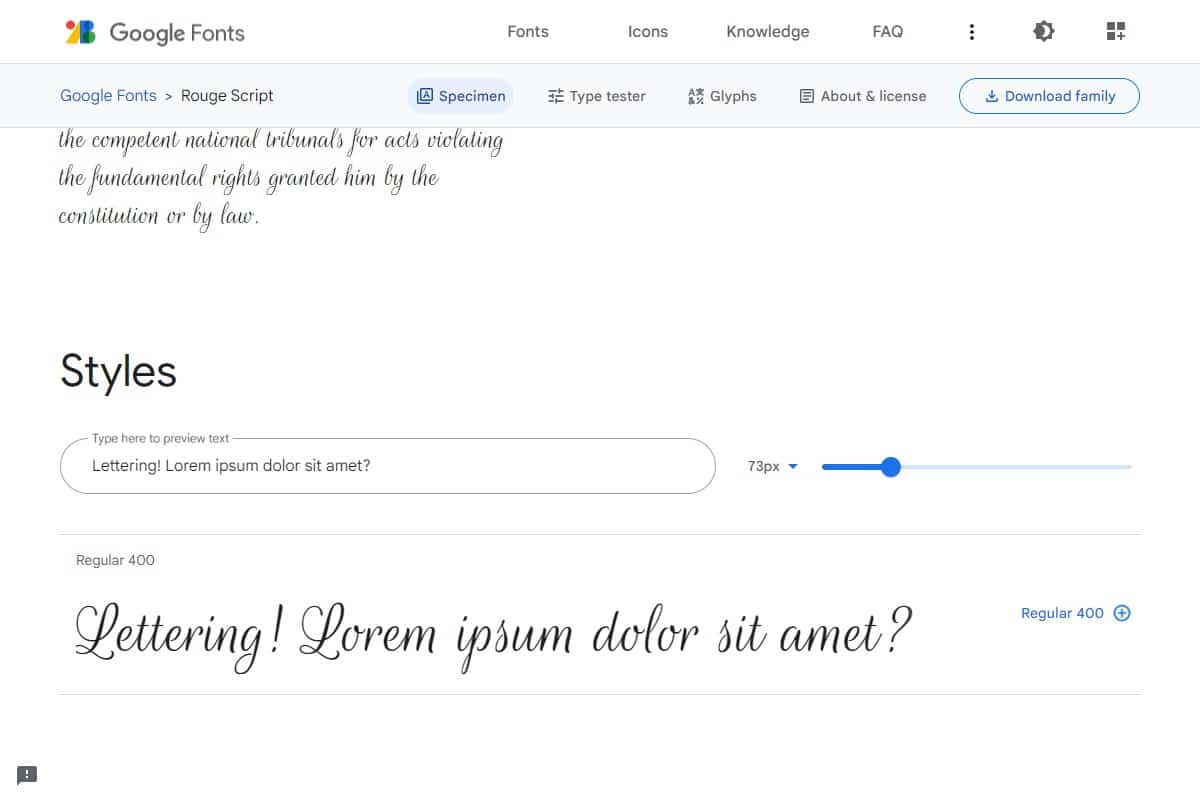Open the Type tester tab
Image resolution: width=1200 pixels, height=800 pixels.
597,96
